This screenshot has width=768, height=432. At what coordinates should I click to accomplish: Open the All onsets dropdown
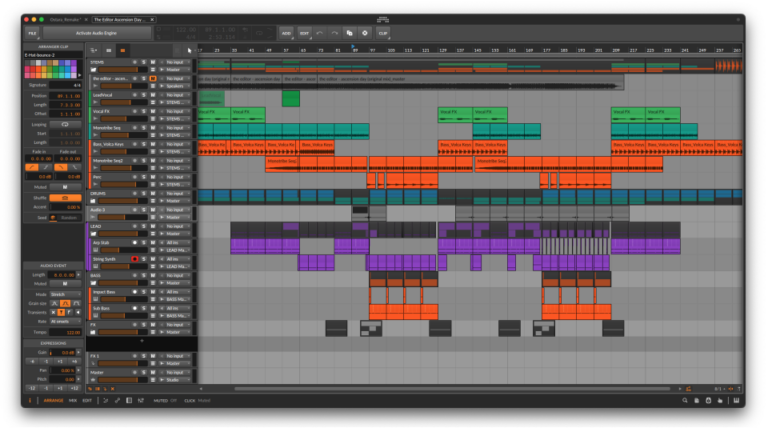pyautogui.click(x=65, y=321)
